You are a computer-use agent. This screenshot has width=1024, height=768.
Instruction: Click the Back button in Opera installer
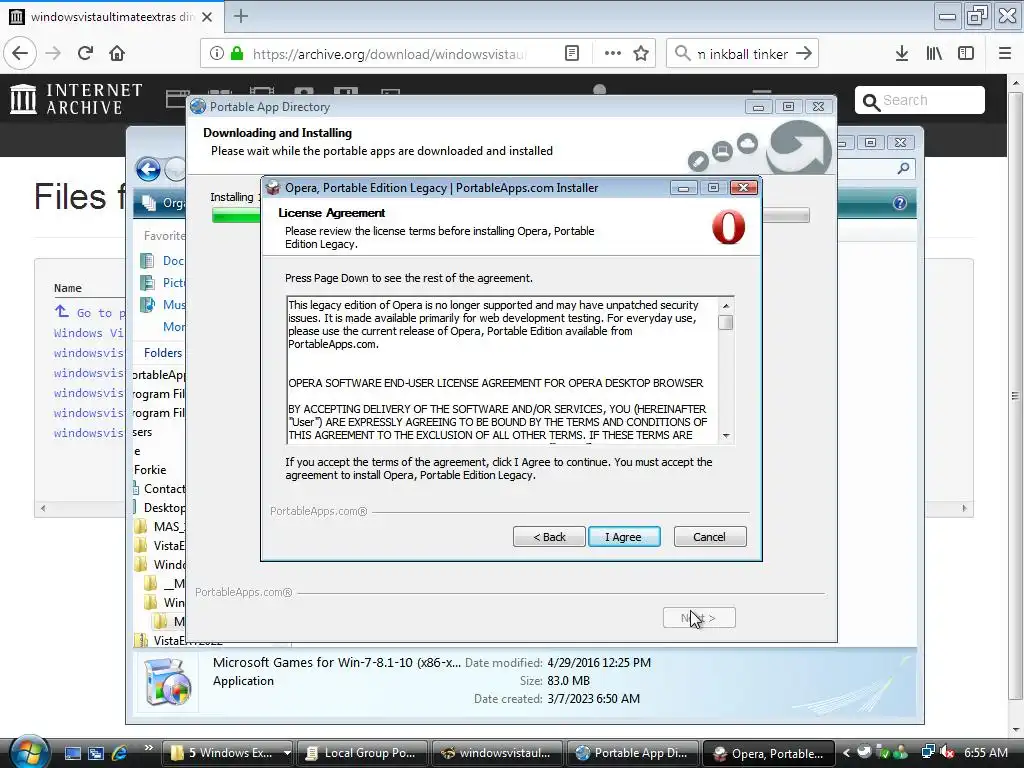[x=549, y=537]
